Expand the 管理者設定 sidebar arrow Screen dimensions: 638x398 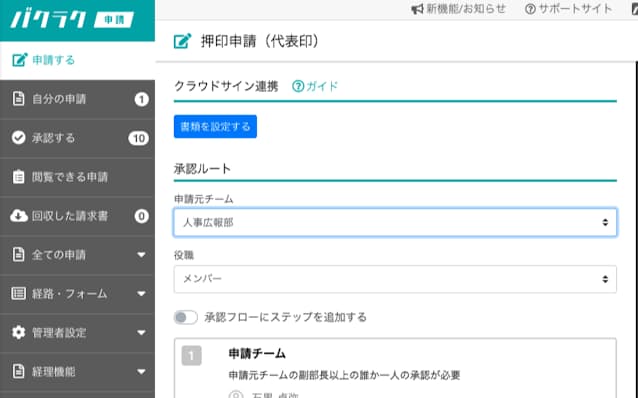pyautogui.click(x=141, y=332)
